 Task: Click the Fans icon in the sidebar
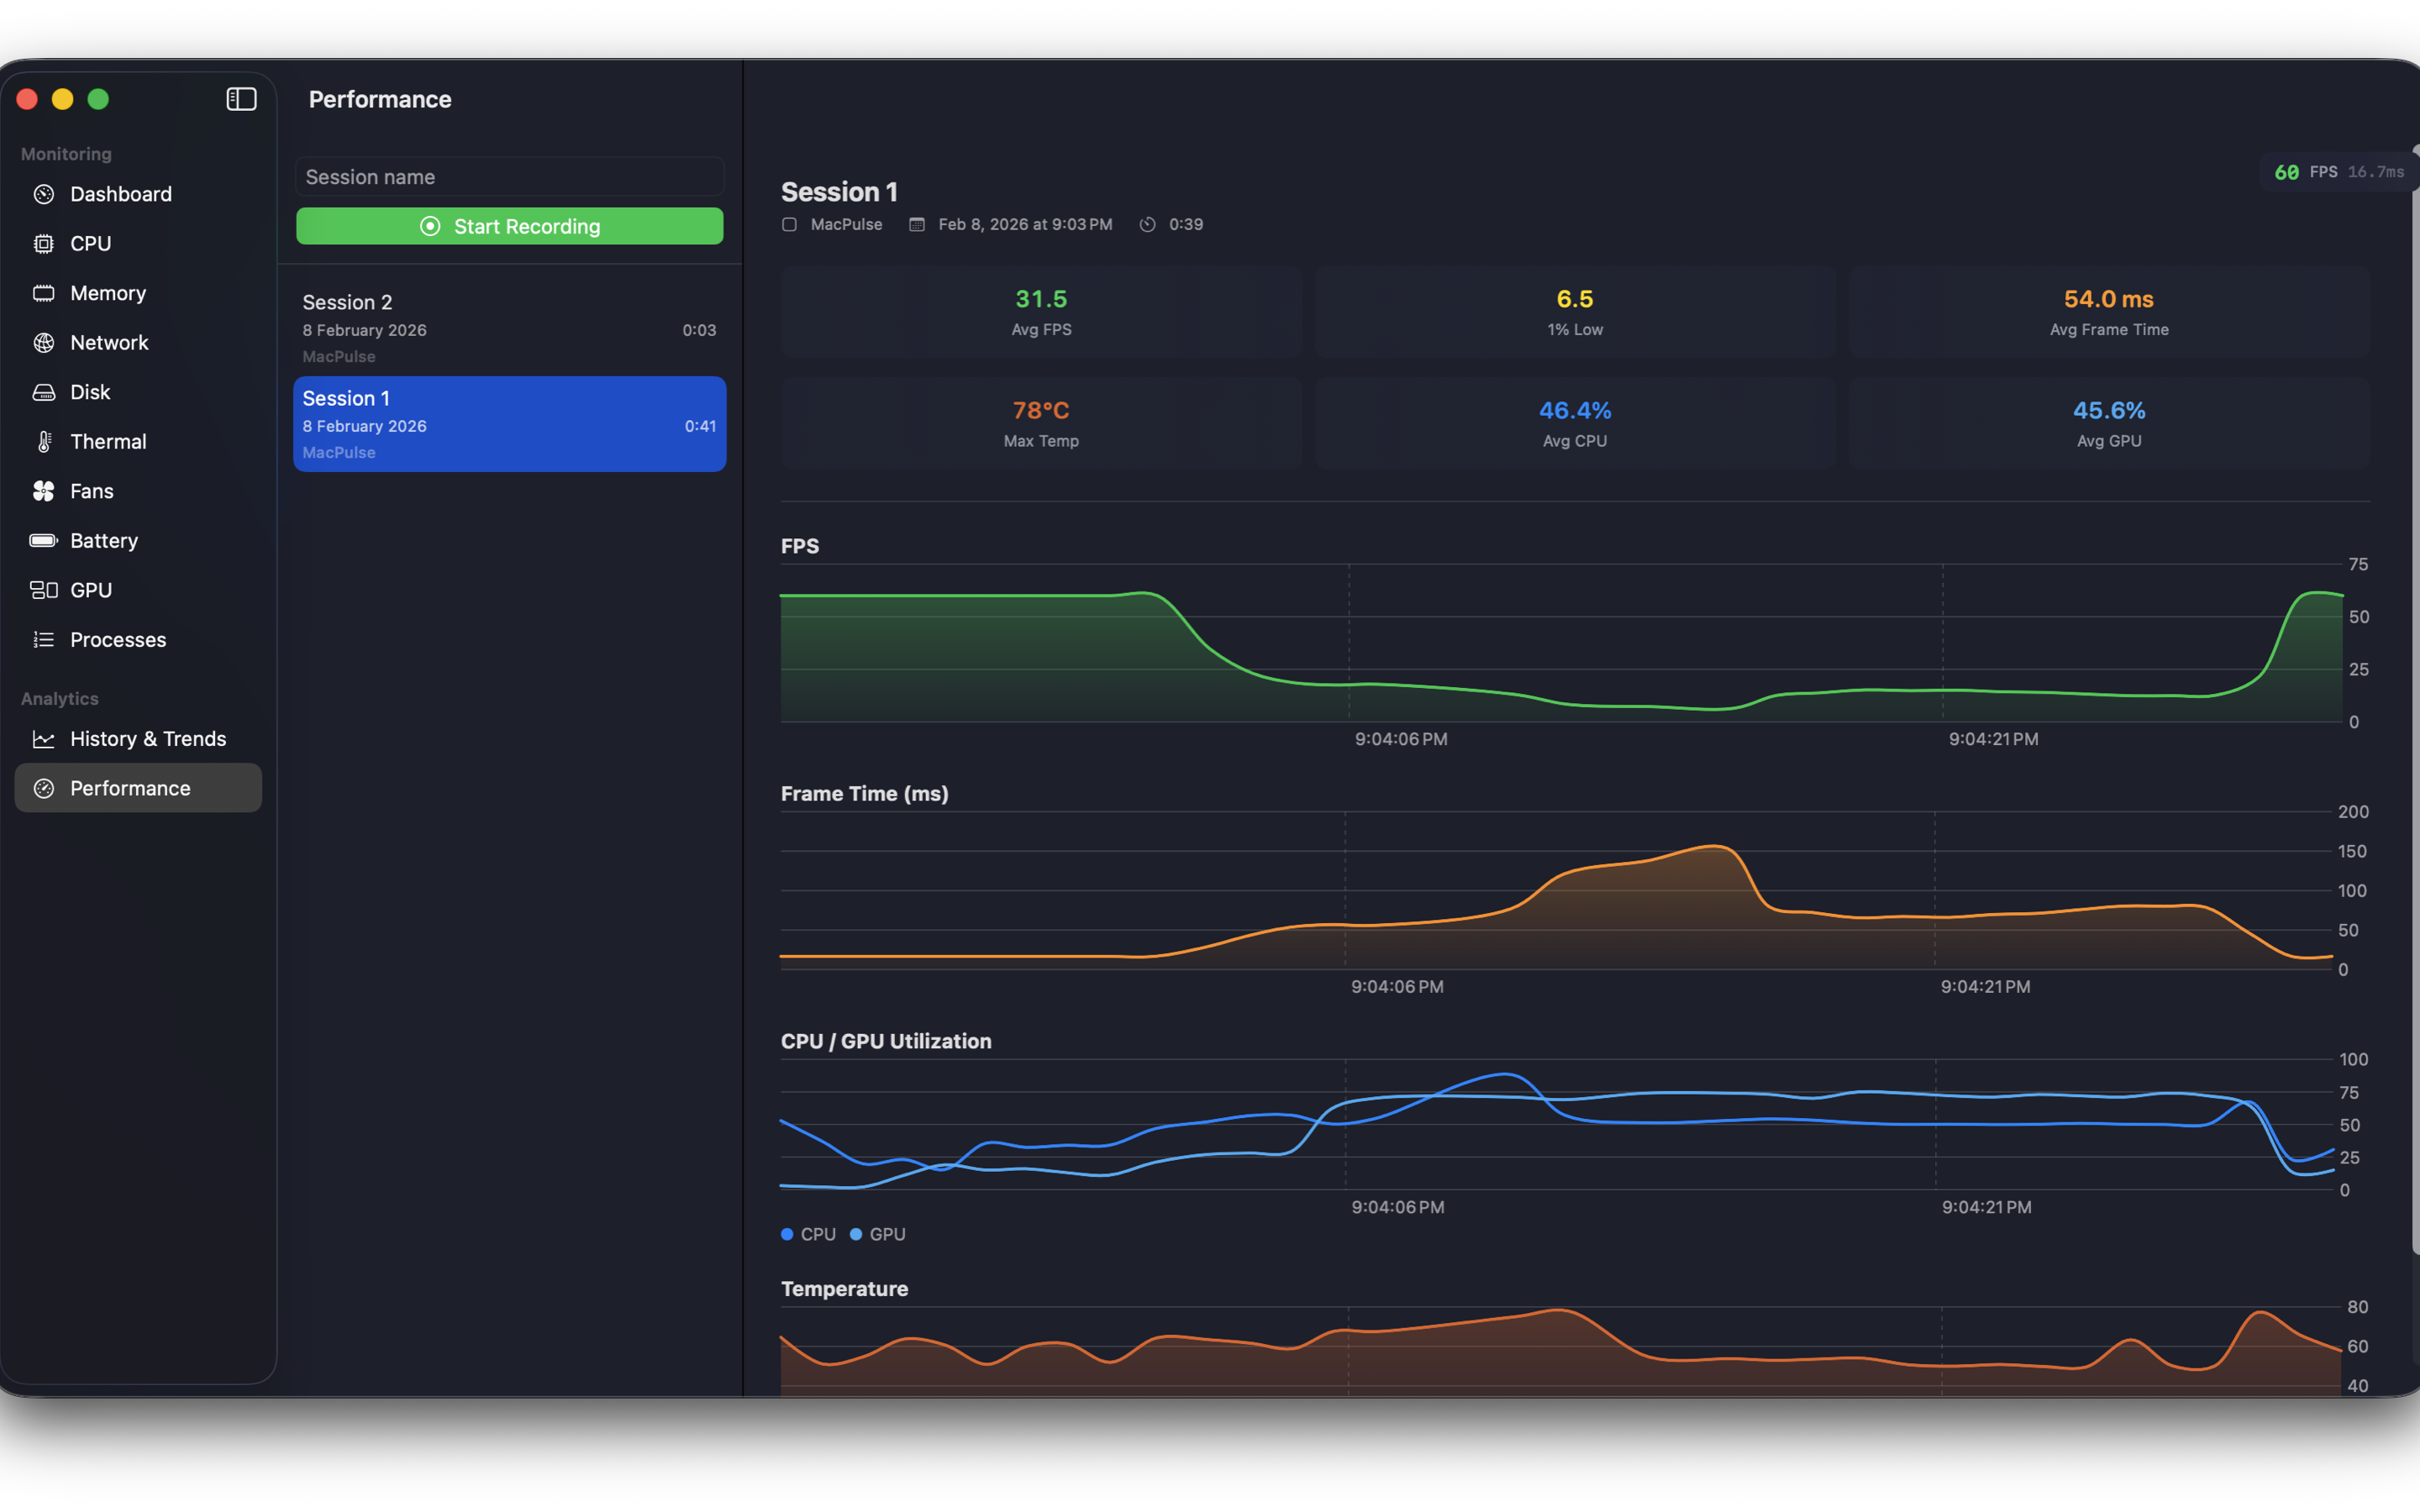[44, 491]
